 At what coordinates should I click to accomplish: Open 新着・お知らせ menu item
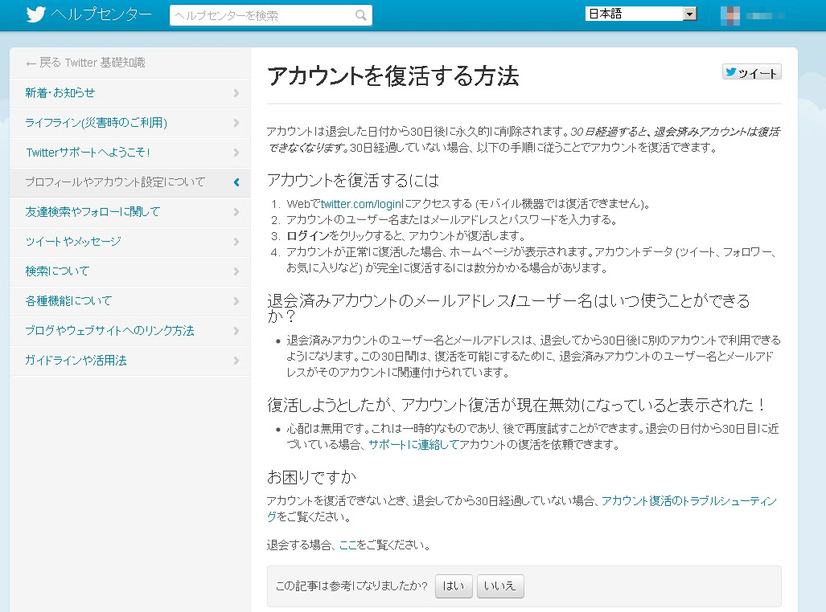[130, 93]
